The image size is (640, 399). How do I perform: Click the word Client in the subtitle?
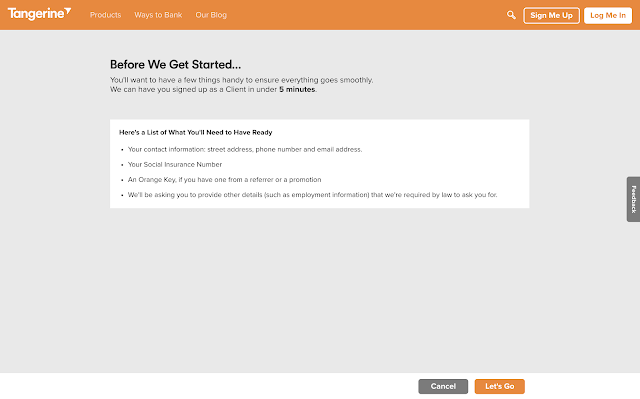[236, 89]
